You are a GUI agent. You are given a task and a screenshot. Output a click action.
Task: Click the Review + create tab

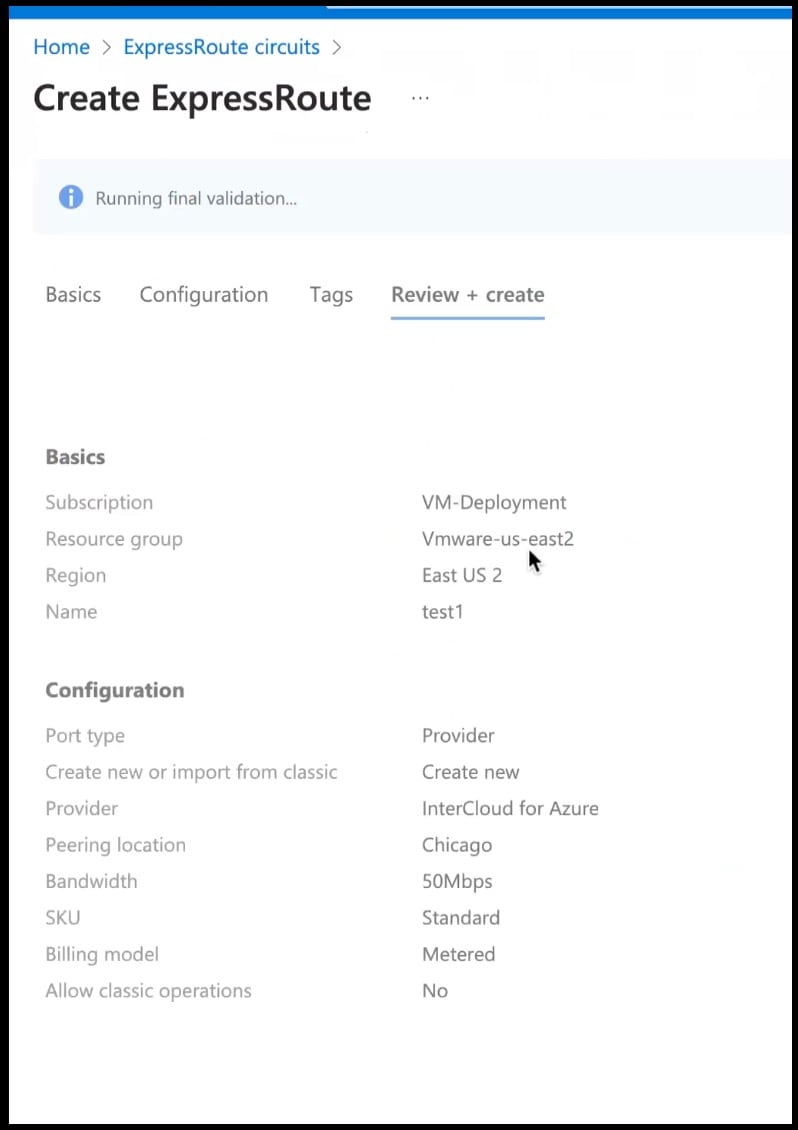[x=467, y=294]
